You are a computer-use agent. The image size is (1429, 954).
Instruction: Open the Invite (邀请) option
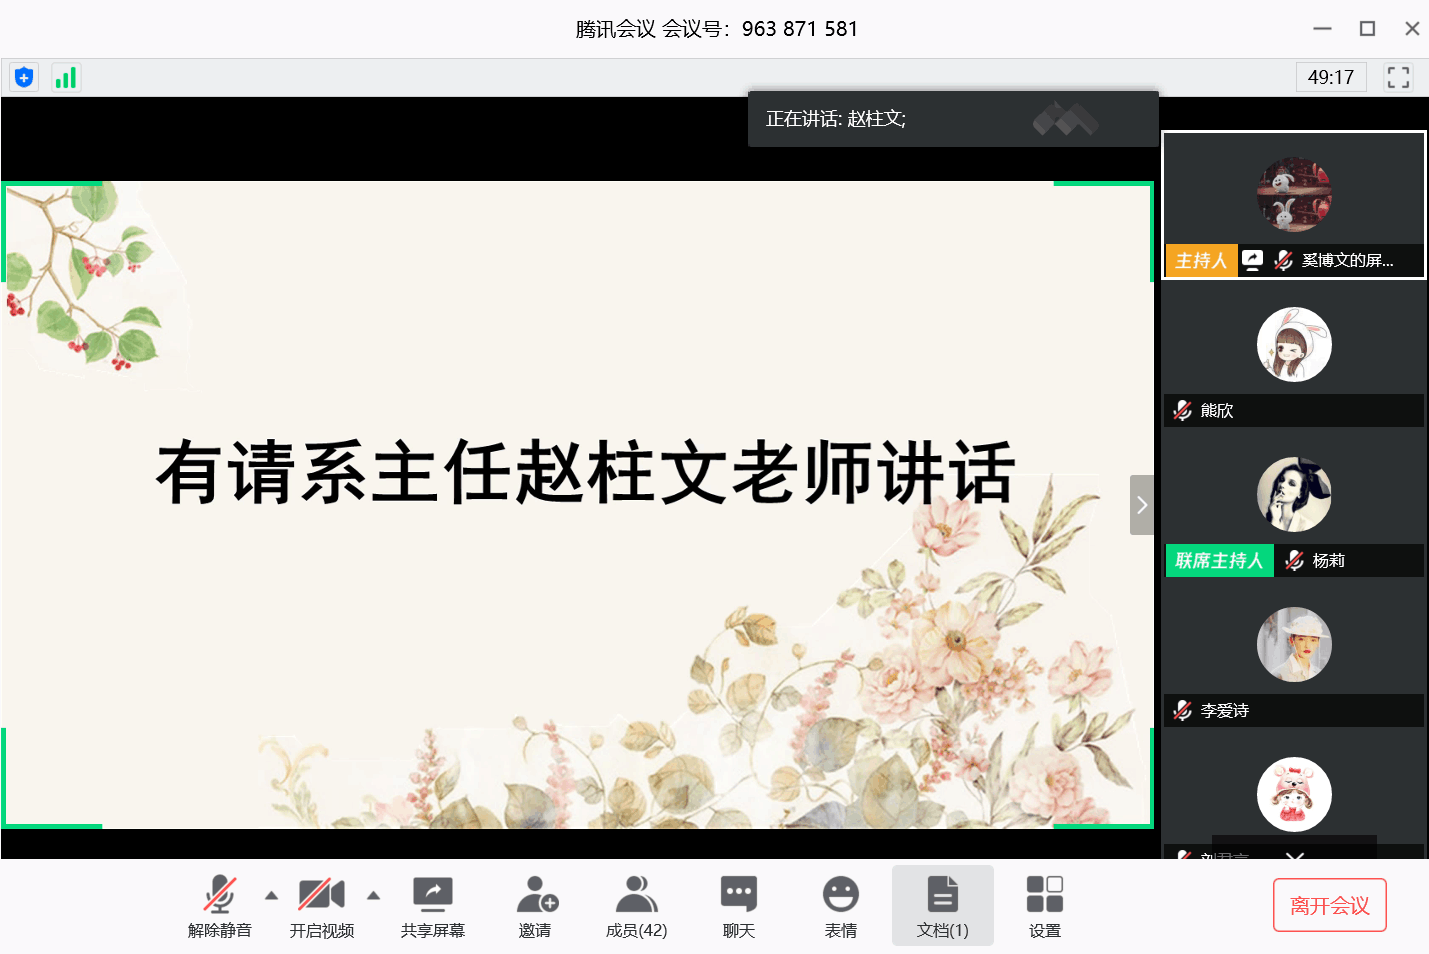pyautogui.click(x=535, y=906)
